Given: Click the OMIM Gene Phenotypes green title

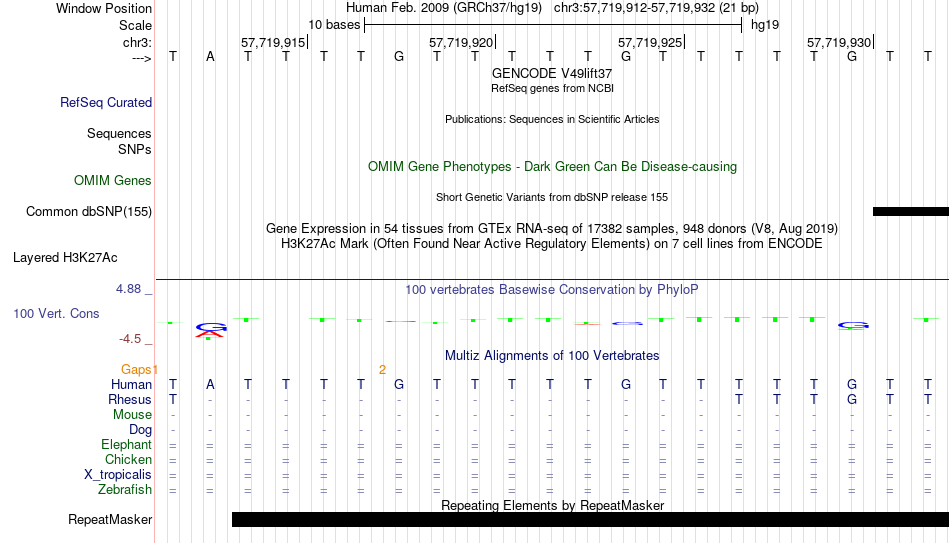Looking at the screenshot, I should (552, 167).
